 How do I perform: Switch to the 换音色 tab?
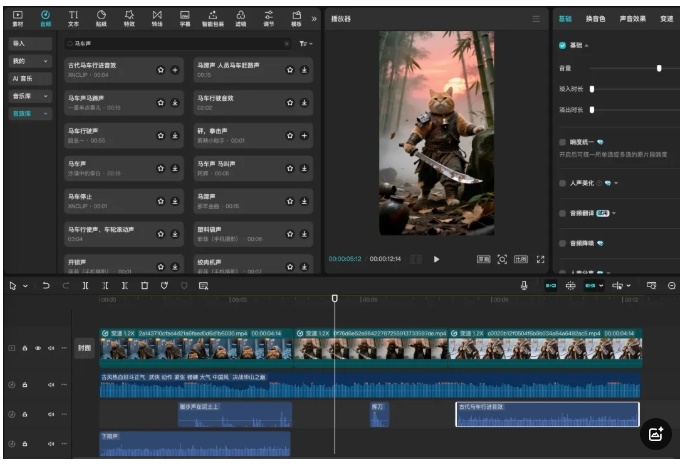pyautogui.click(x=595, y=18)
